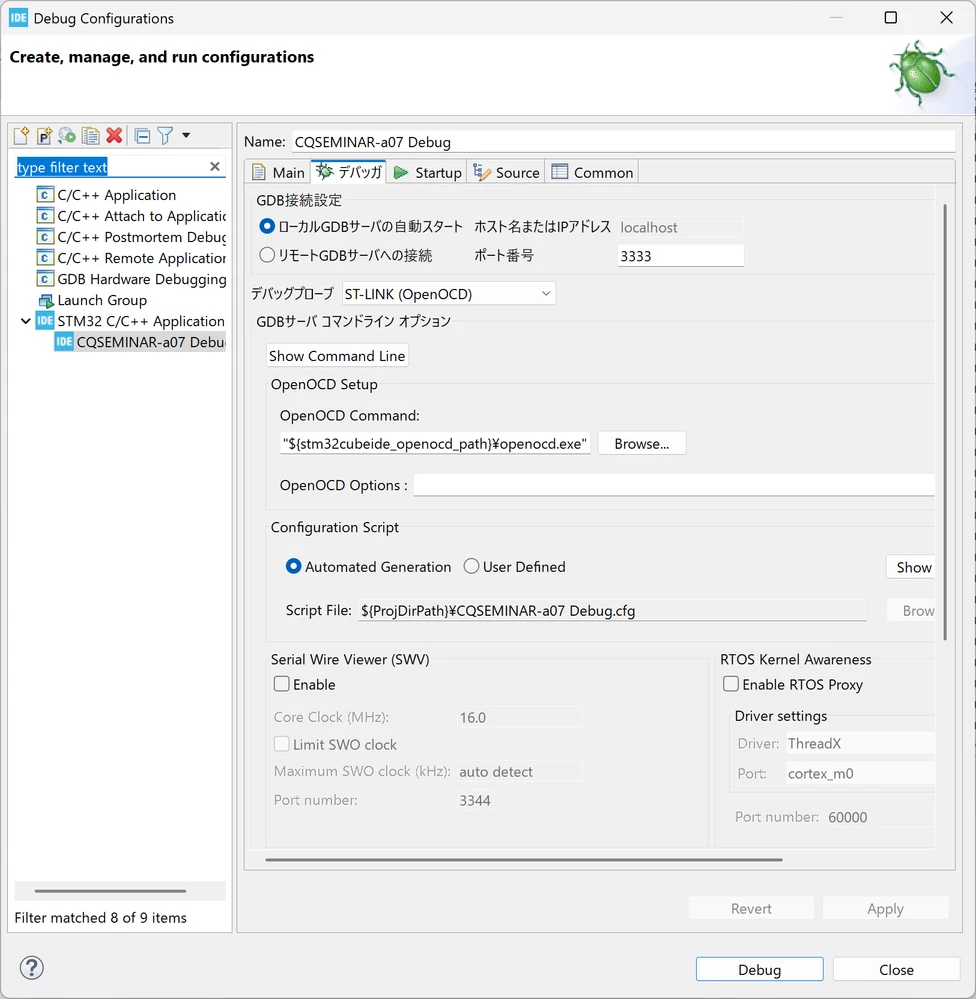Open the デバッグプローブ ST-LINK (OpenOCD) dropdown

449,294
